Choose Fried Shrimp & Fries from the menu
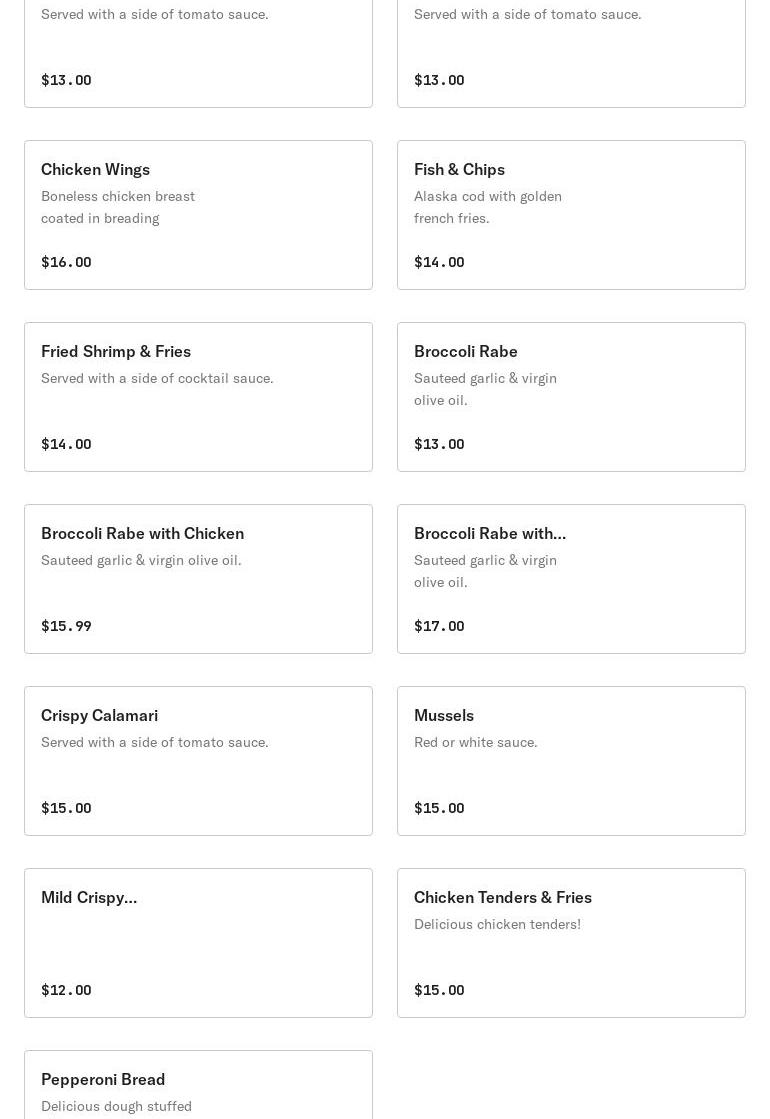This screenshot has width=770, height=1119. (x=116, y=351)
